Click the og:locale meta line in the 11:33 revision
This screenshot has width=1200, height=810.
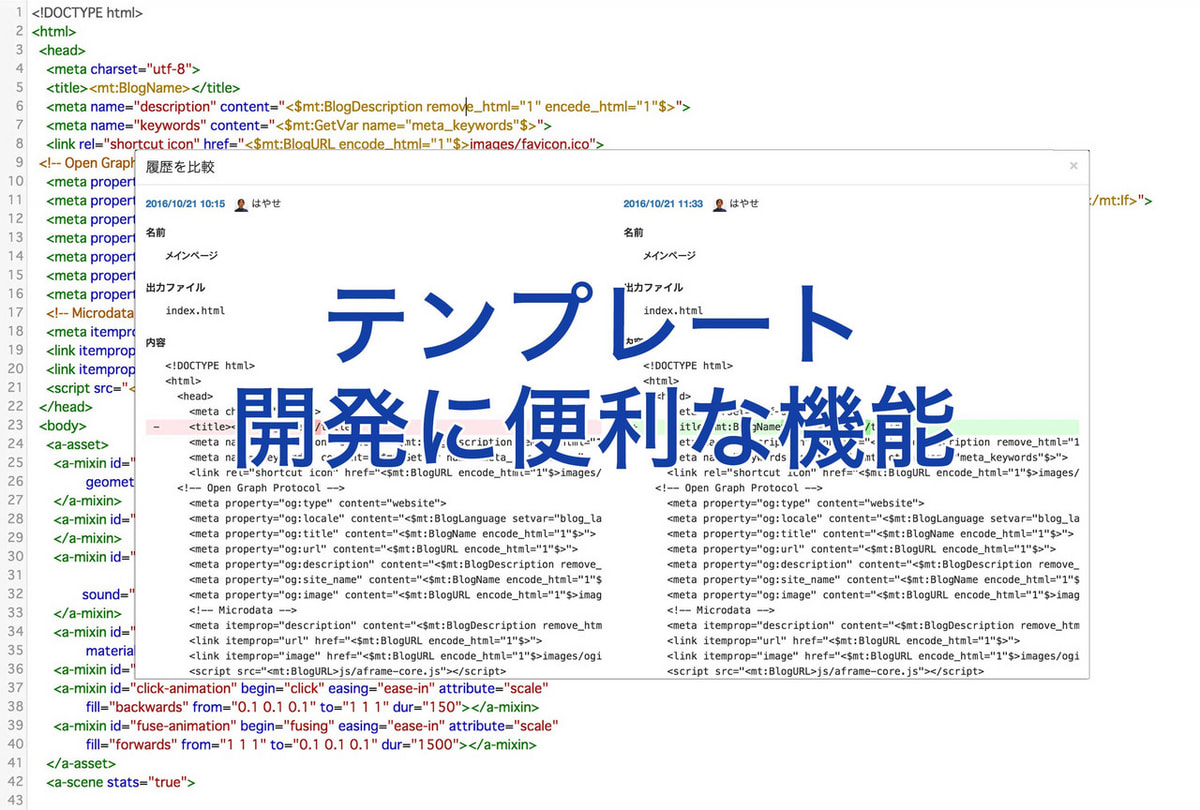pyautogui.click(x=873, y=518)
